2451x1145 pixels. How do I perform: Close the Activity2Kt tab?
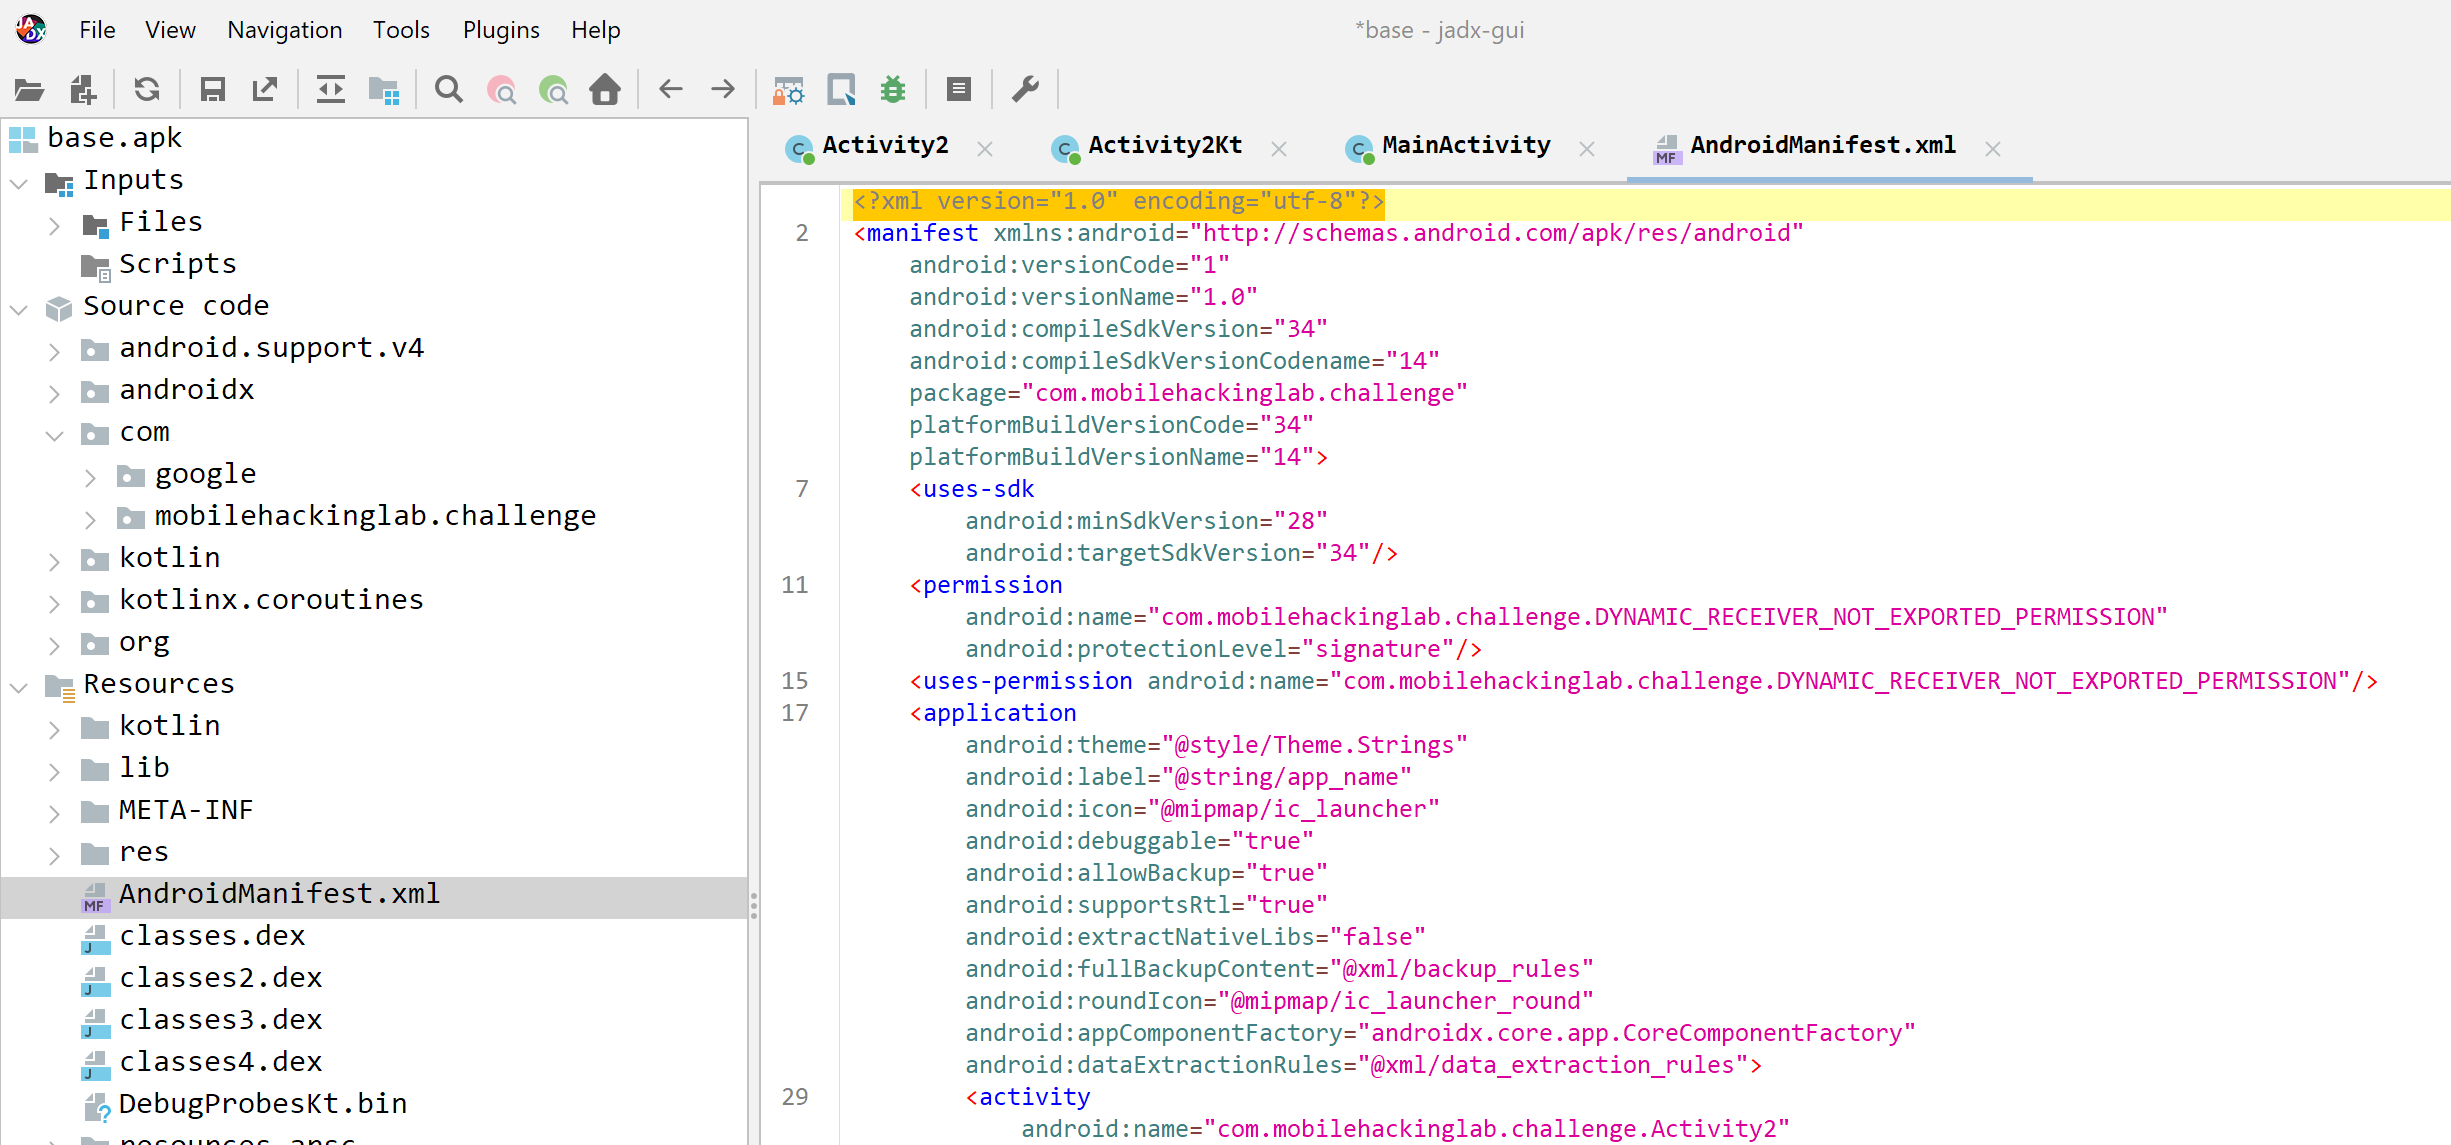pos(1279,149)
